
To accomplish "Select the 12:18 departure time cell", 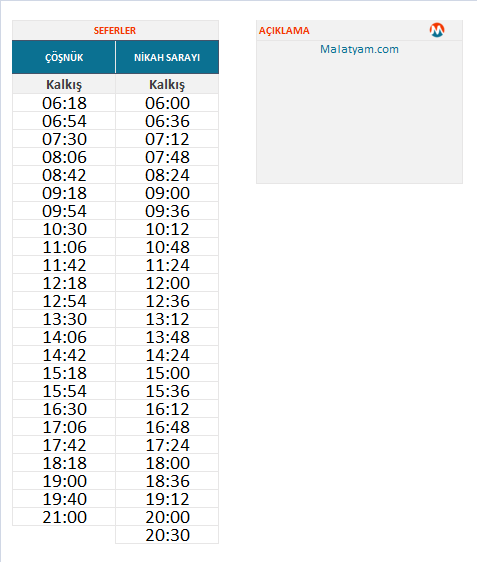I will (64, 283).
